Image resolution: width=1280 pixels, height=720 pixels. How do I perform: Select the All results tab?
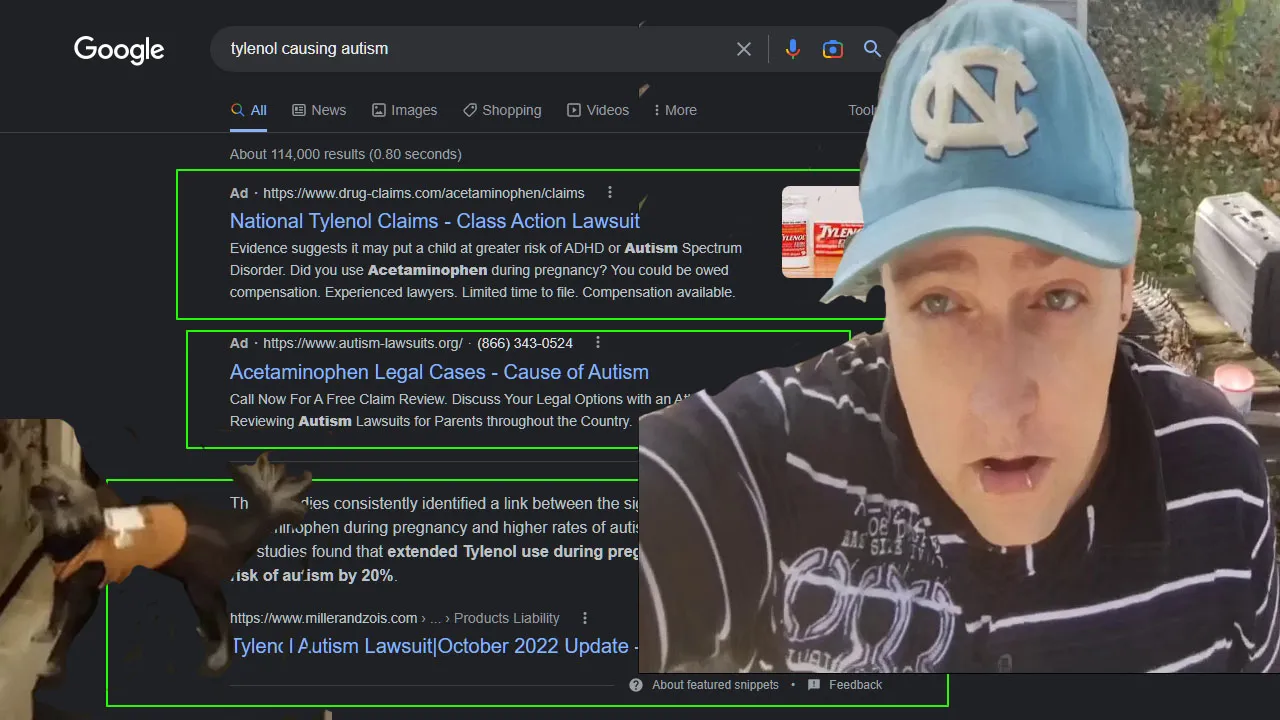pos(249,110)
